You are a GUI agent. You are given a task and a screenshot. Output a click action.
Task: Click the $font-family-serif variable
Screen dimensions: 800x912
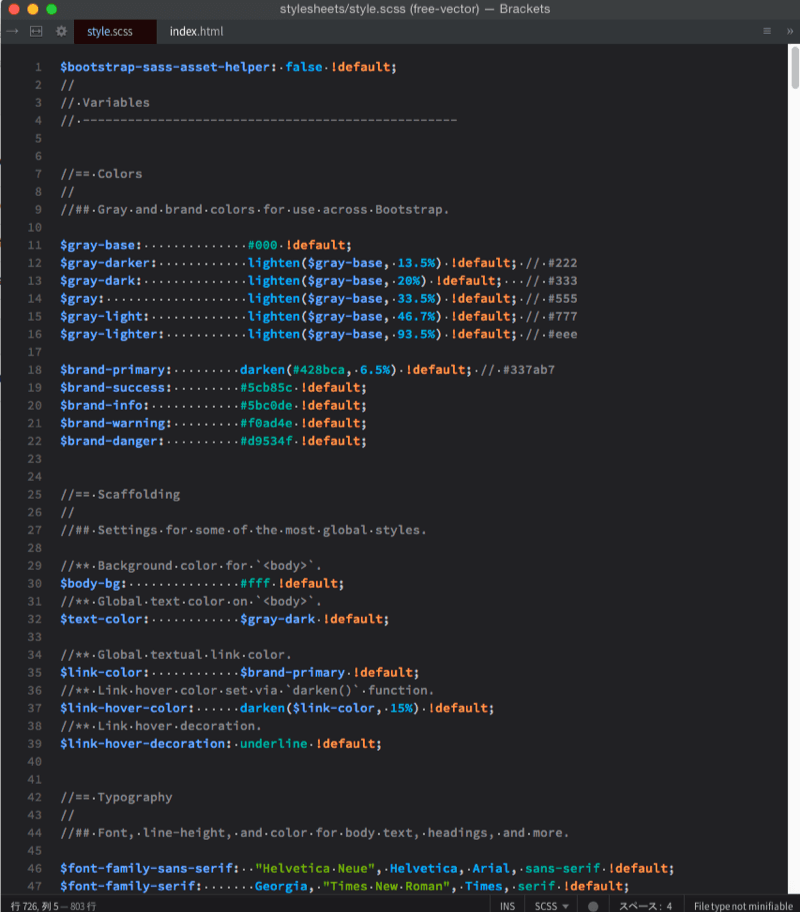click(127, 886)
